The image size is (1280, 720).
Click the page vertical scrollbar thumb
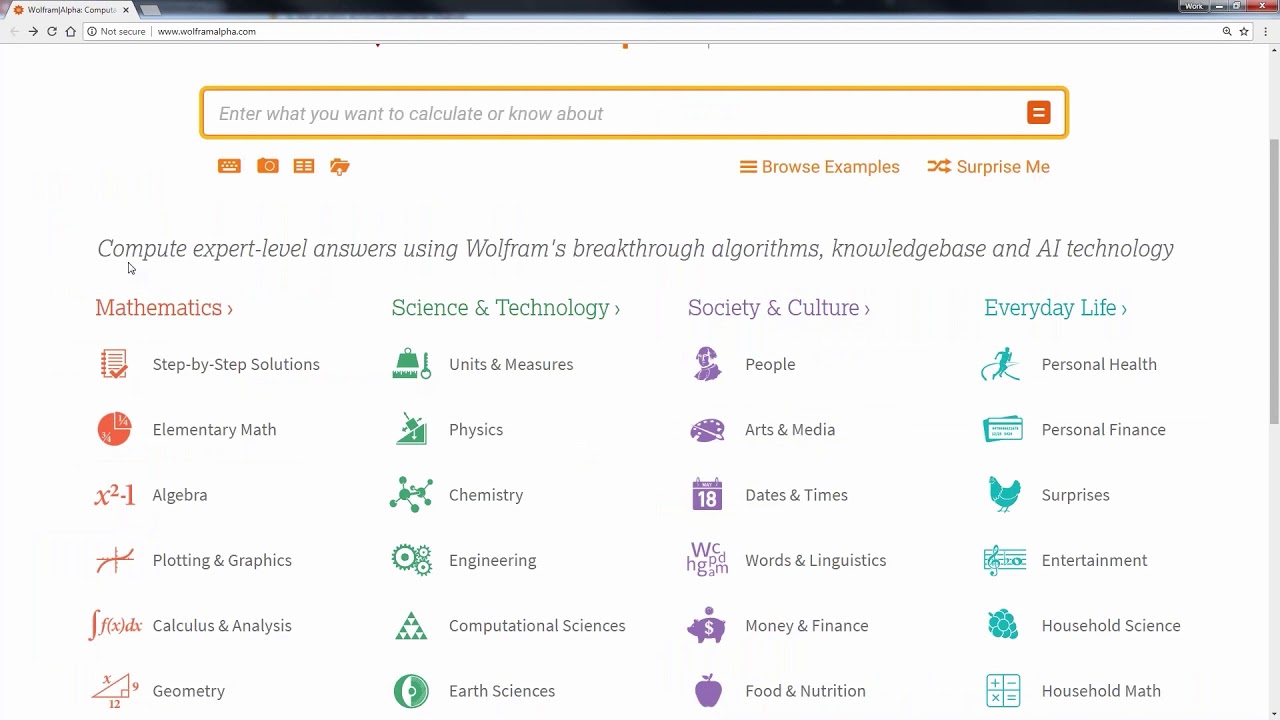click(1274, 282)
